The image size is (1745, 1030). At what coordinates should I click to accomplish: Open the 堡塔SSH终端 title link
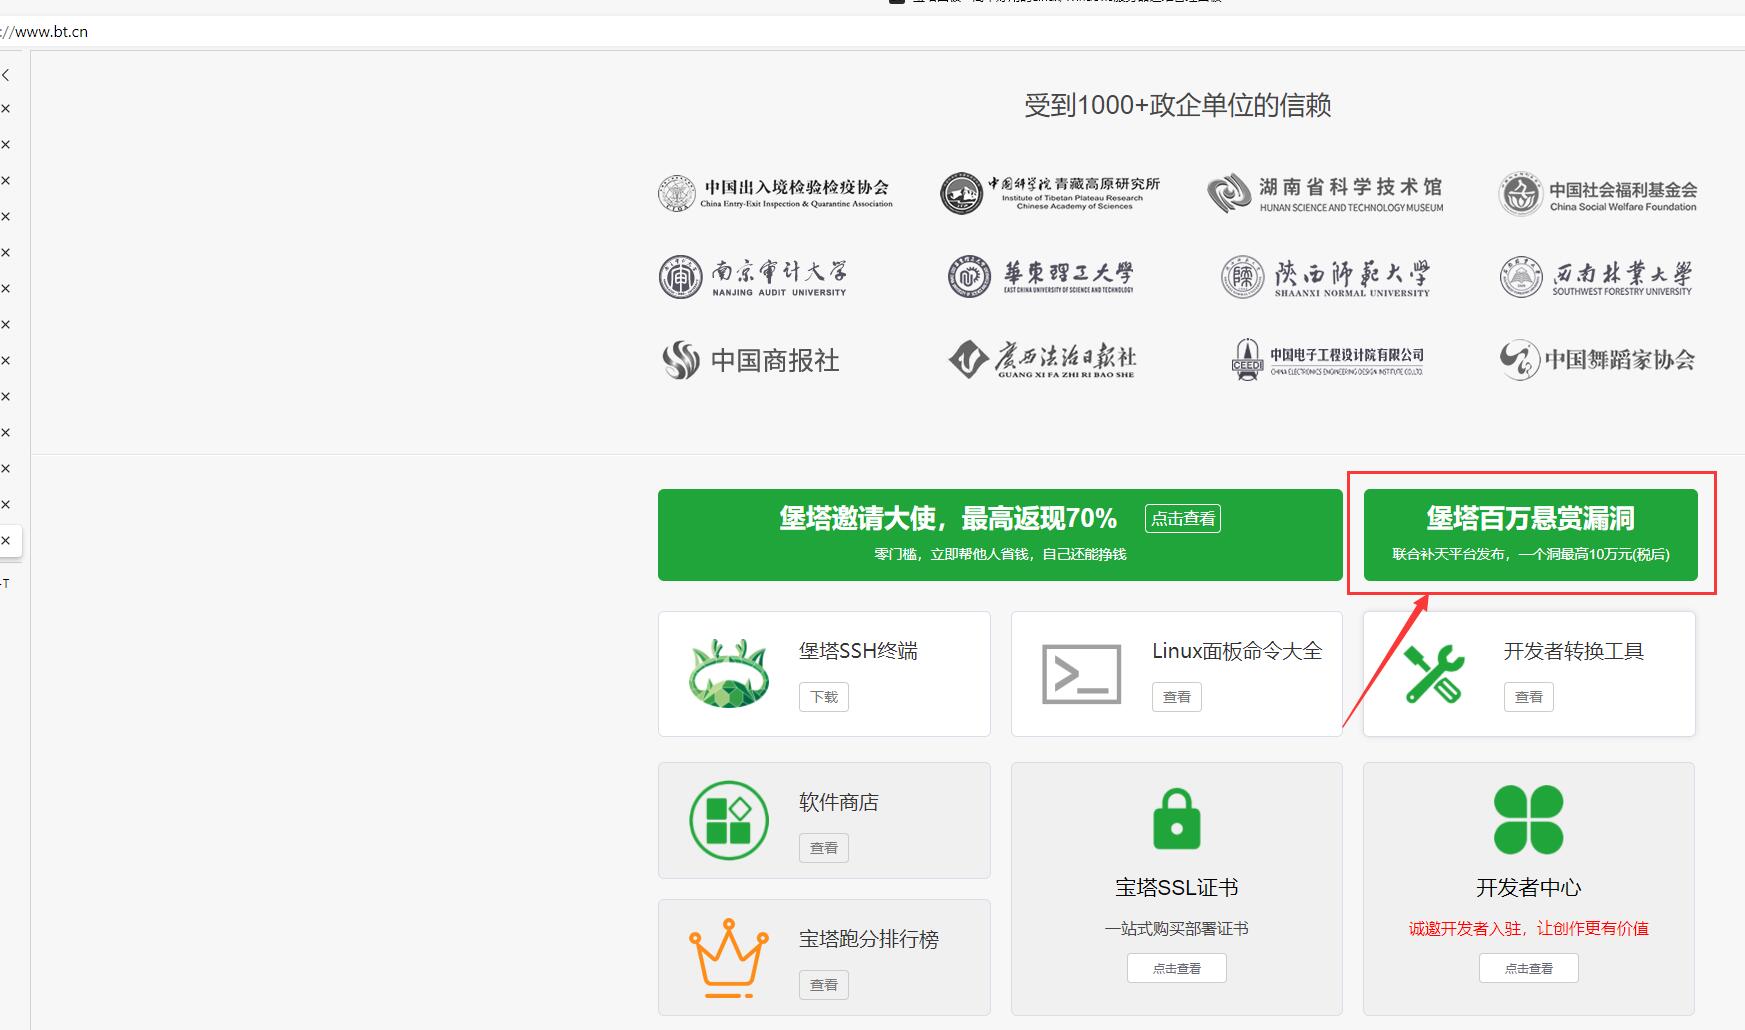tap(858, 651)
